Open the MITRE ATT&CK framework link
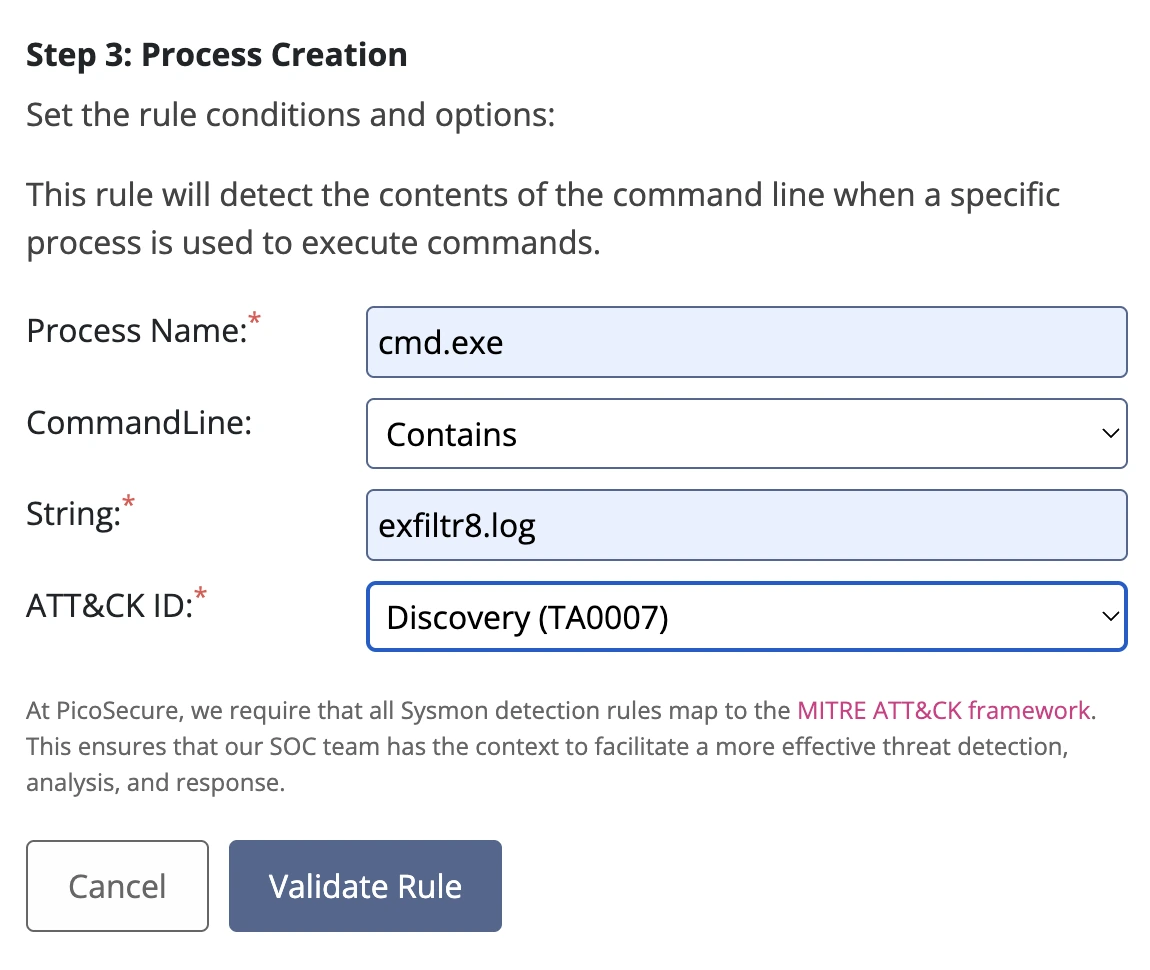The image size is (1150, 970). 944,710
